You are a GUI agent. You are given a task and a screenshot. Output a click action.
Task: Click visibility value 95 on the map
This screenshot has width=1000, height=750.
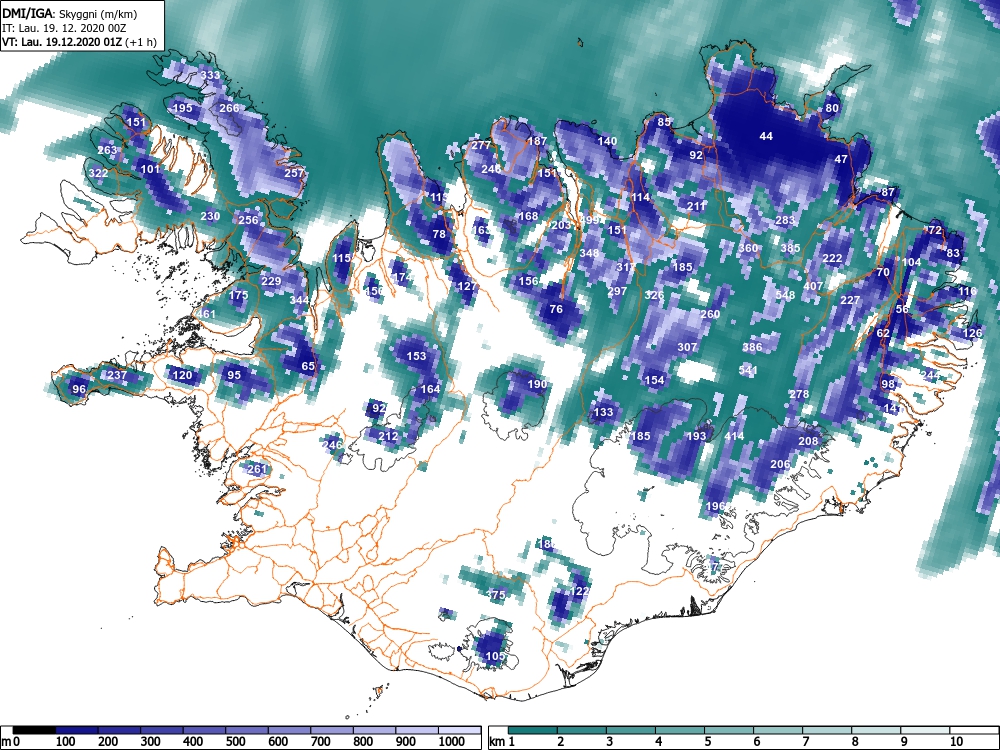point(234,374)
